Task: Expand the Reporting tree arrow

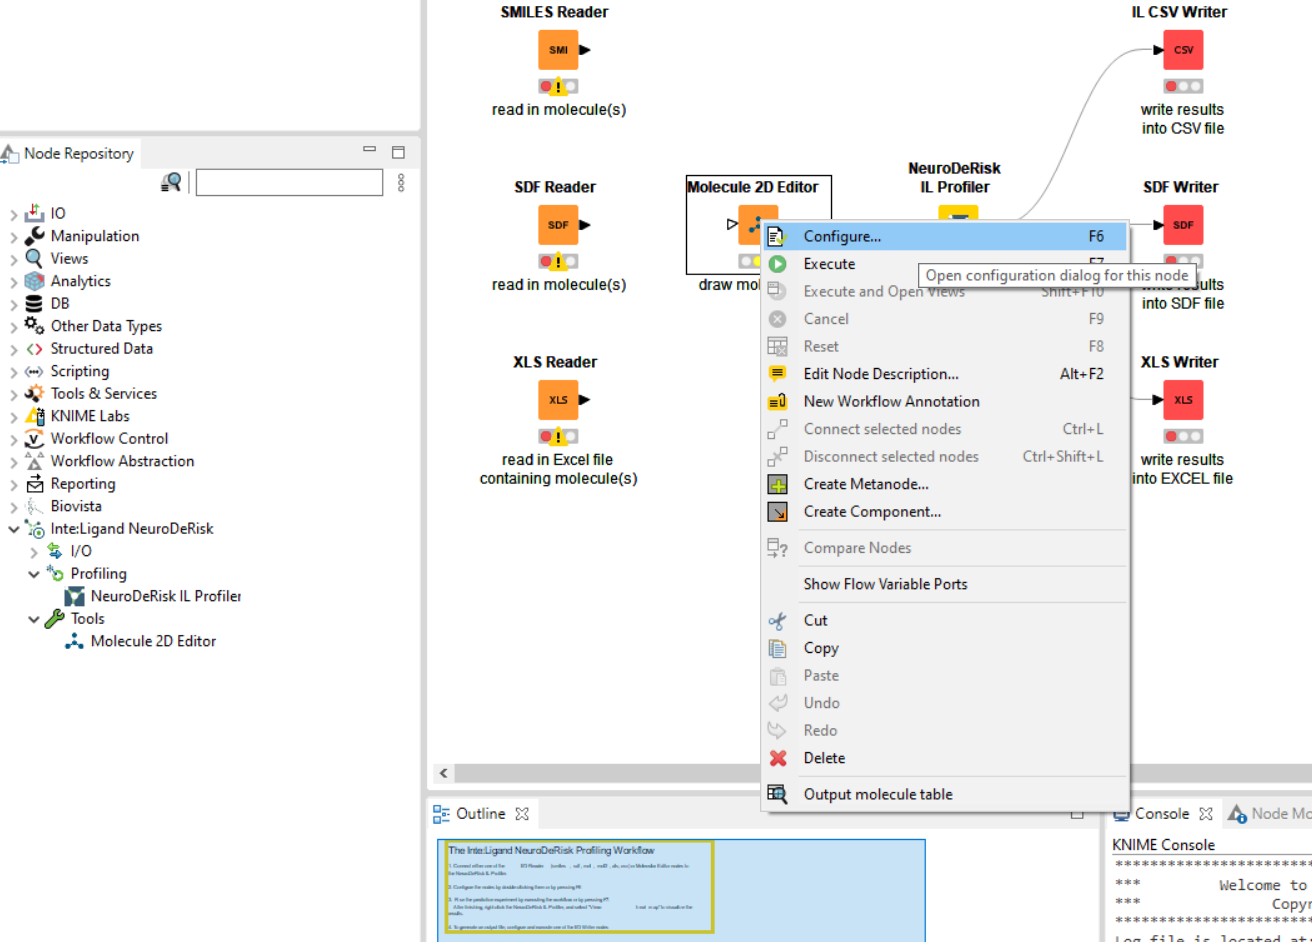Action: pos(13,484)
